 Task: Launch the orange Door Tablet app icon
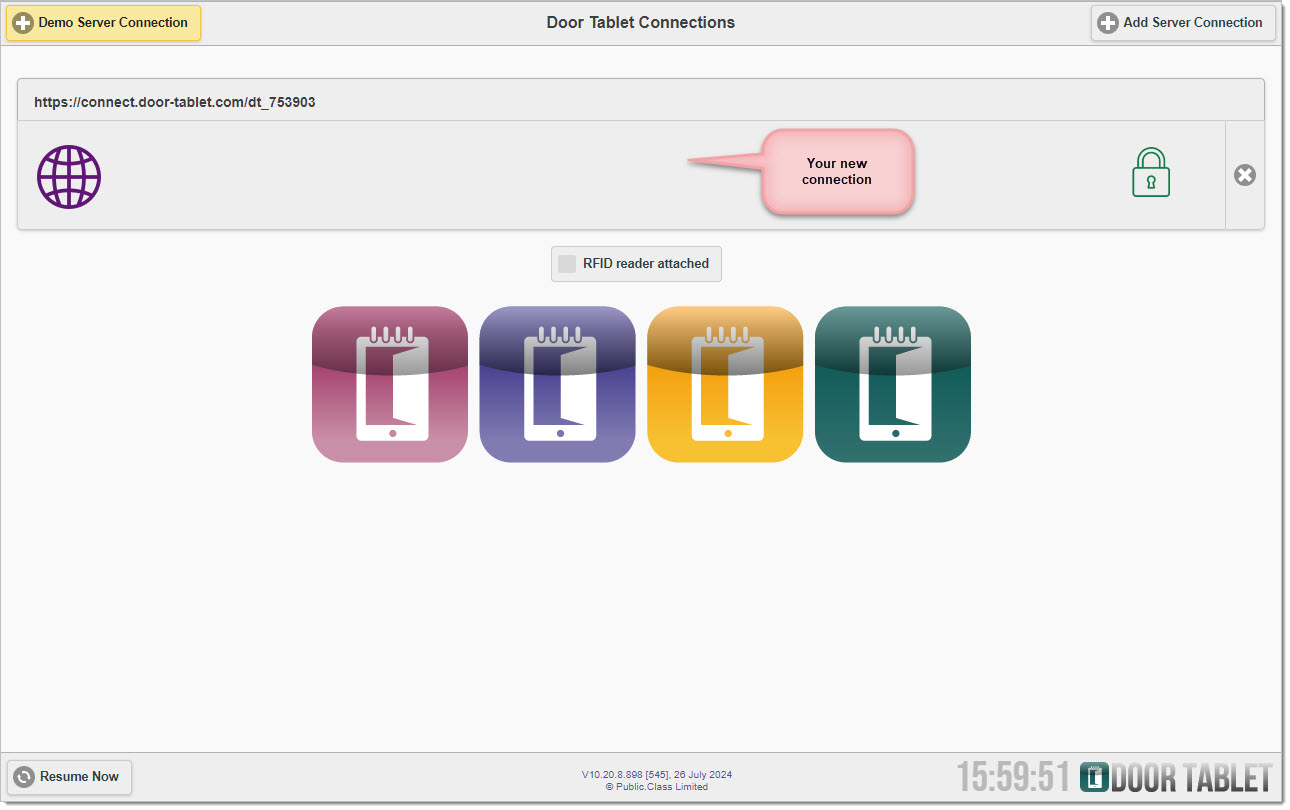725,384
